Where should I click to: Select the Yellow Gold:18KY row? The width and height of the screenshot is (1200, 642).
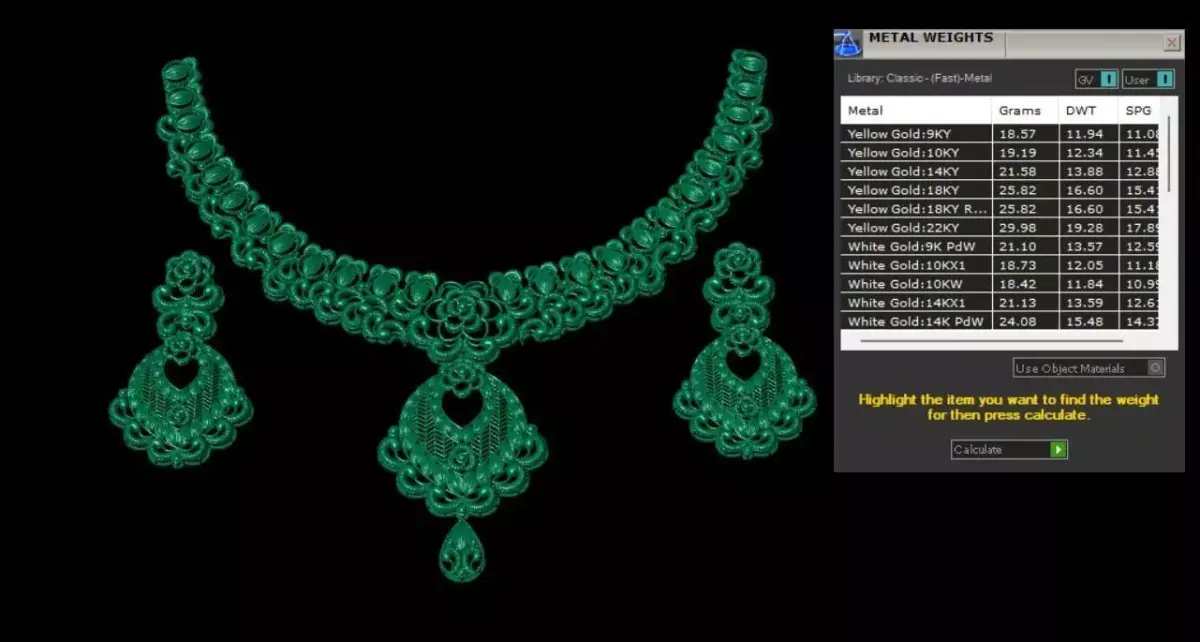1000,190
